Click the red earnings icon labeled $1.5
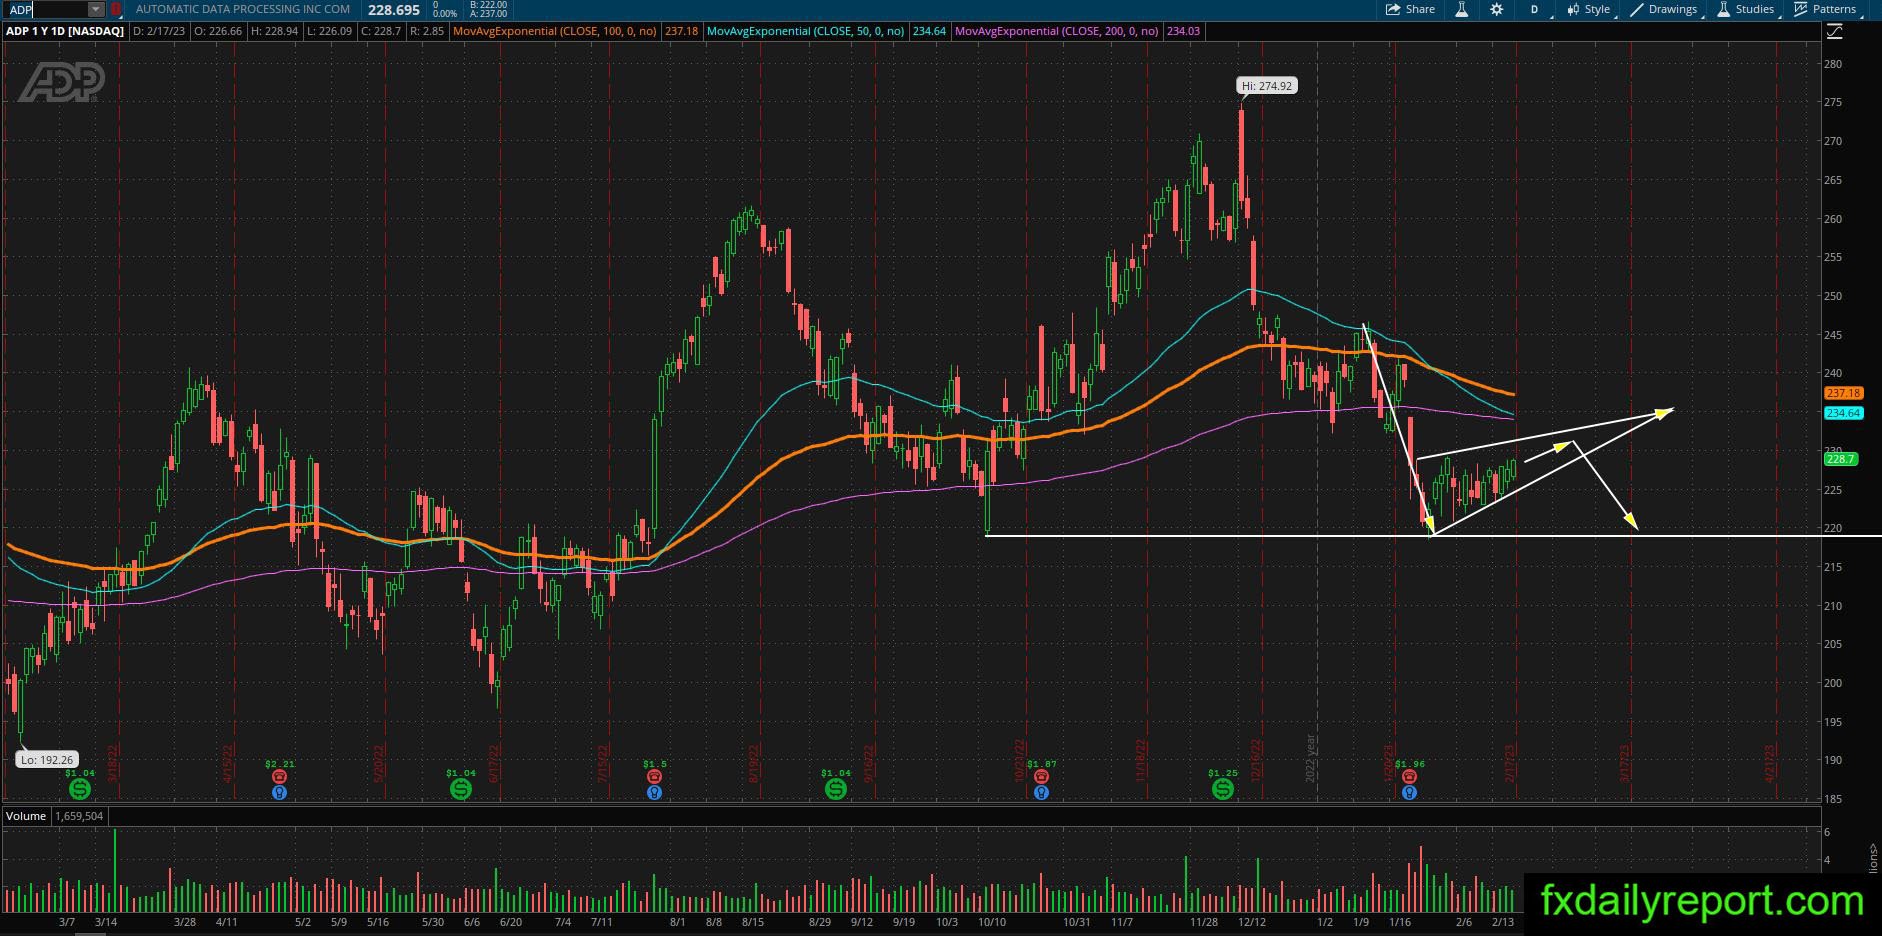The width and height of the screenshot is (1882, 936). click(x=654, y=777)
